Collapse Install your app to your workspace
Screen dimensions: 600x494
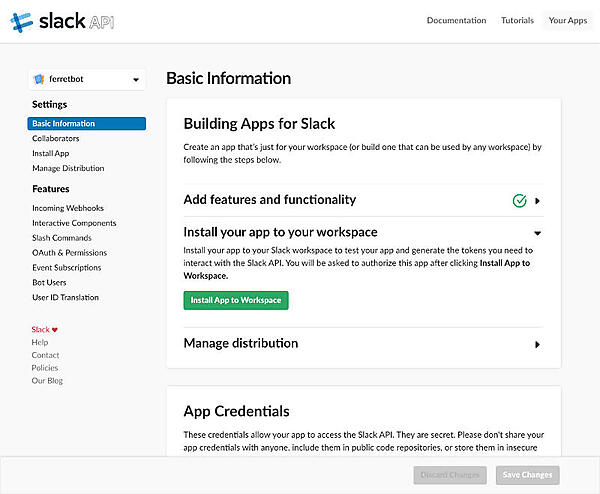click(537, 232)
